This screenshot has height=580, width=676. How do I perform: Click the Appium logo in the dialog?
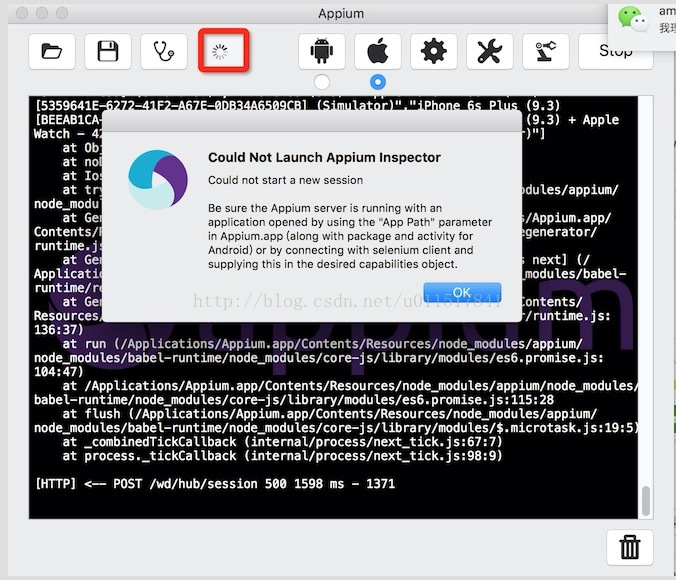(158, 180)
